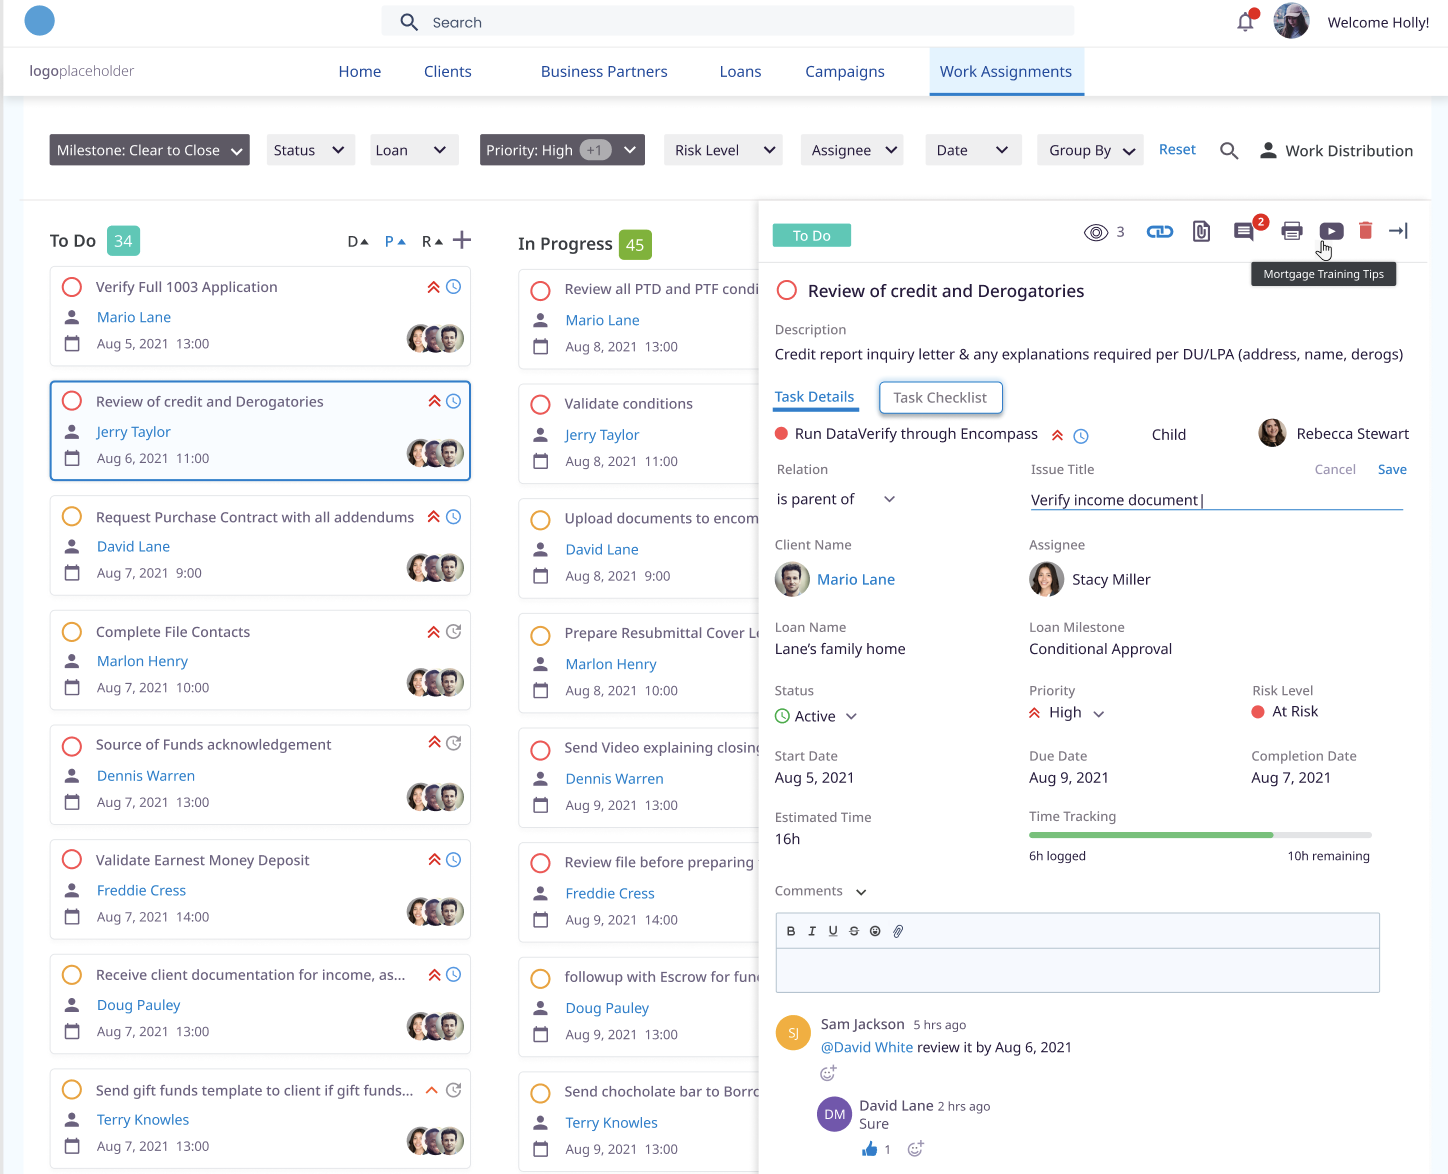Toggle watchers eye icon
This screenshot has width=1448, height=1174.
pos(1096,232)
